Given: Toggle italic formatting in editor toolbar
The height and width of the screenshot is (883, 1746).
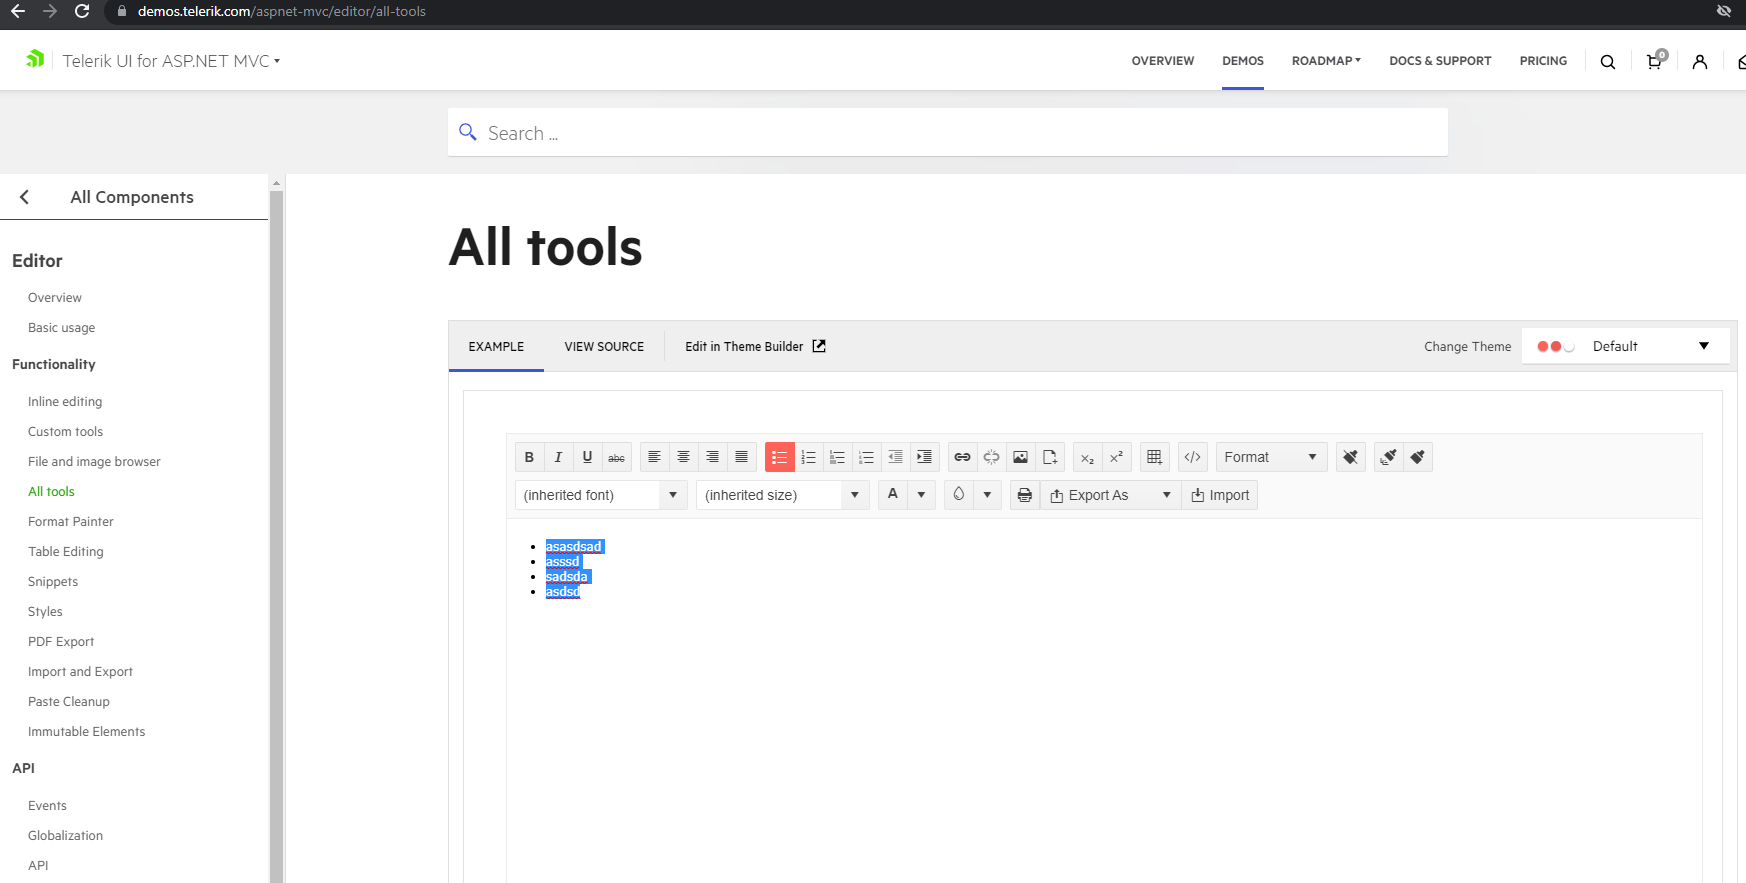Looking at the screenshot, I should tap(558, 457).
